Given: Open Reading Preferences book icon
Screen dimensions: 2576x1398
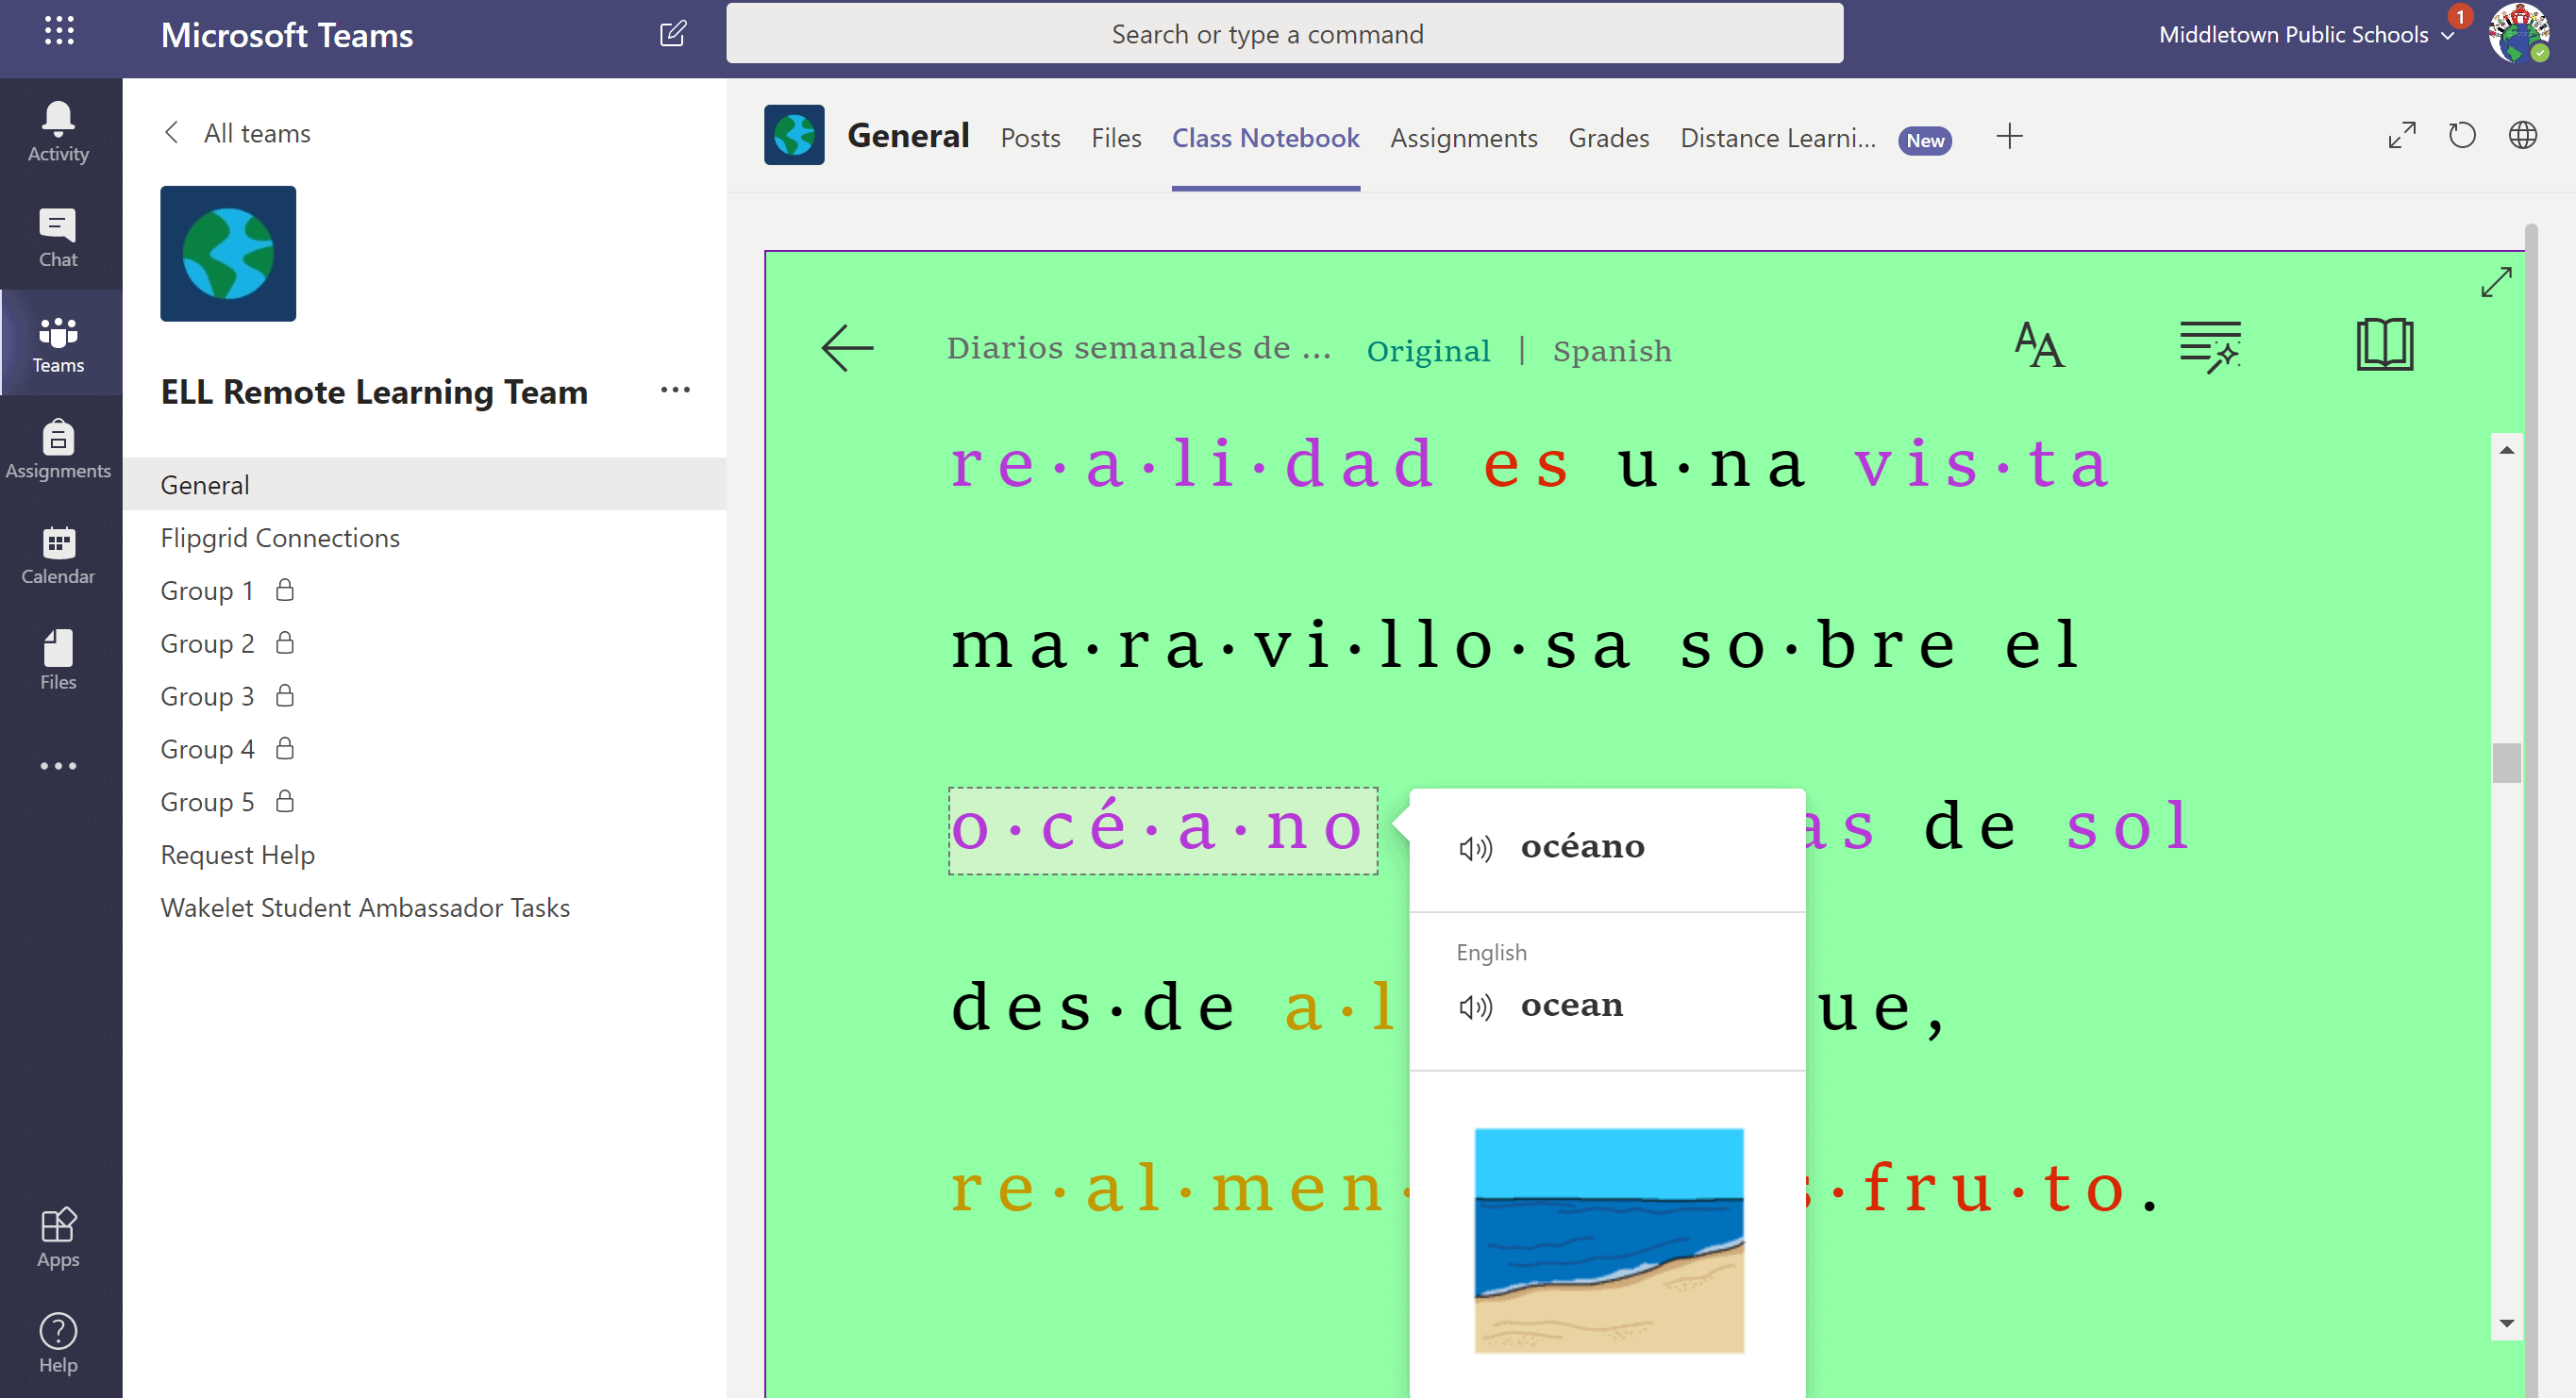Looking at the screenshot, I should click(x=2384, y=345).
